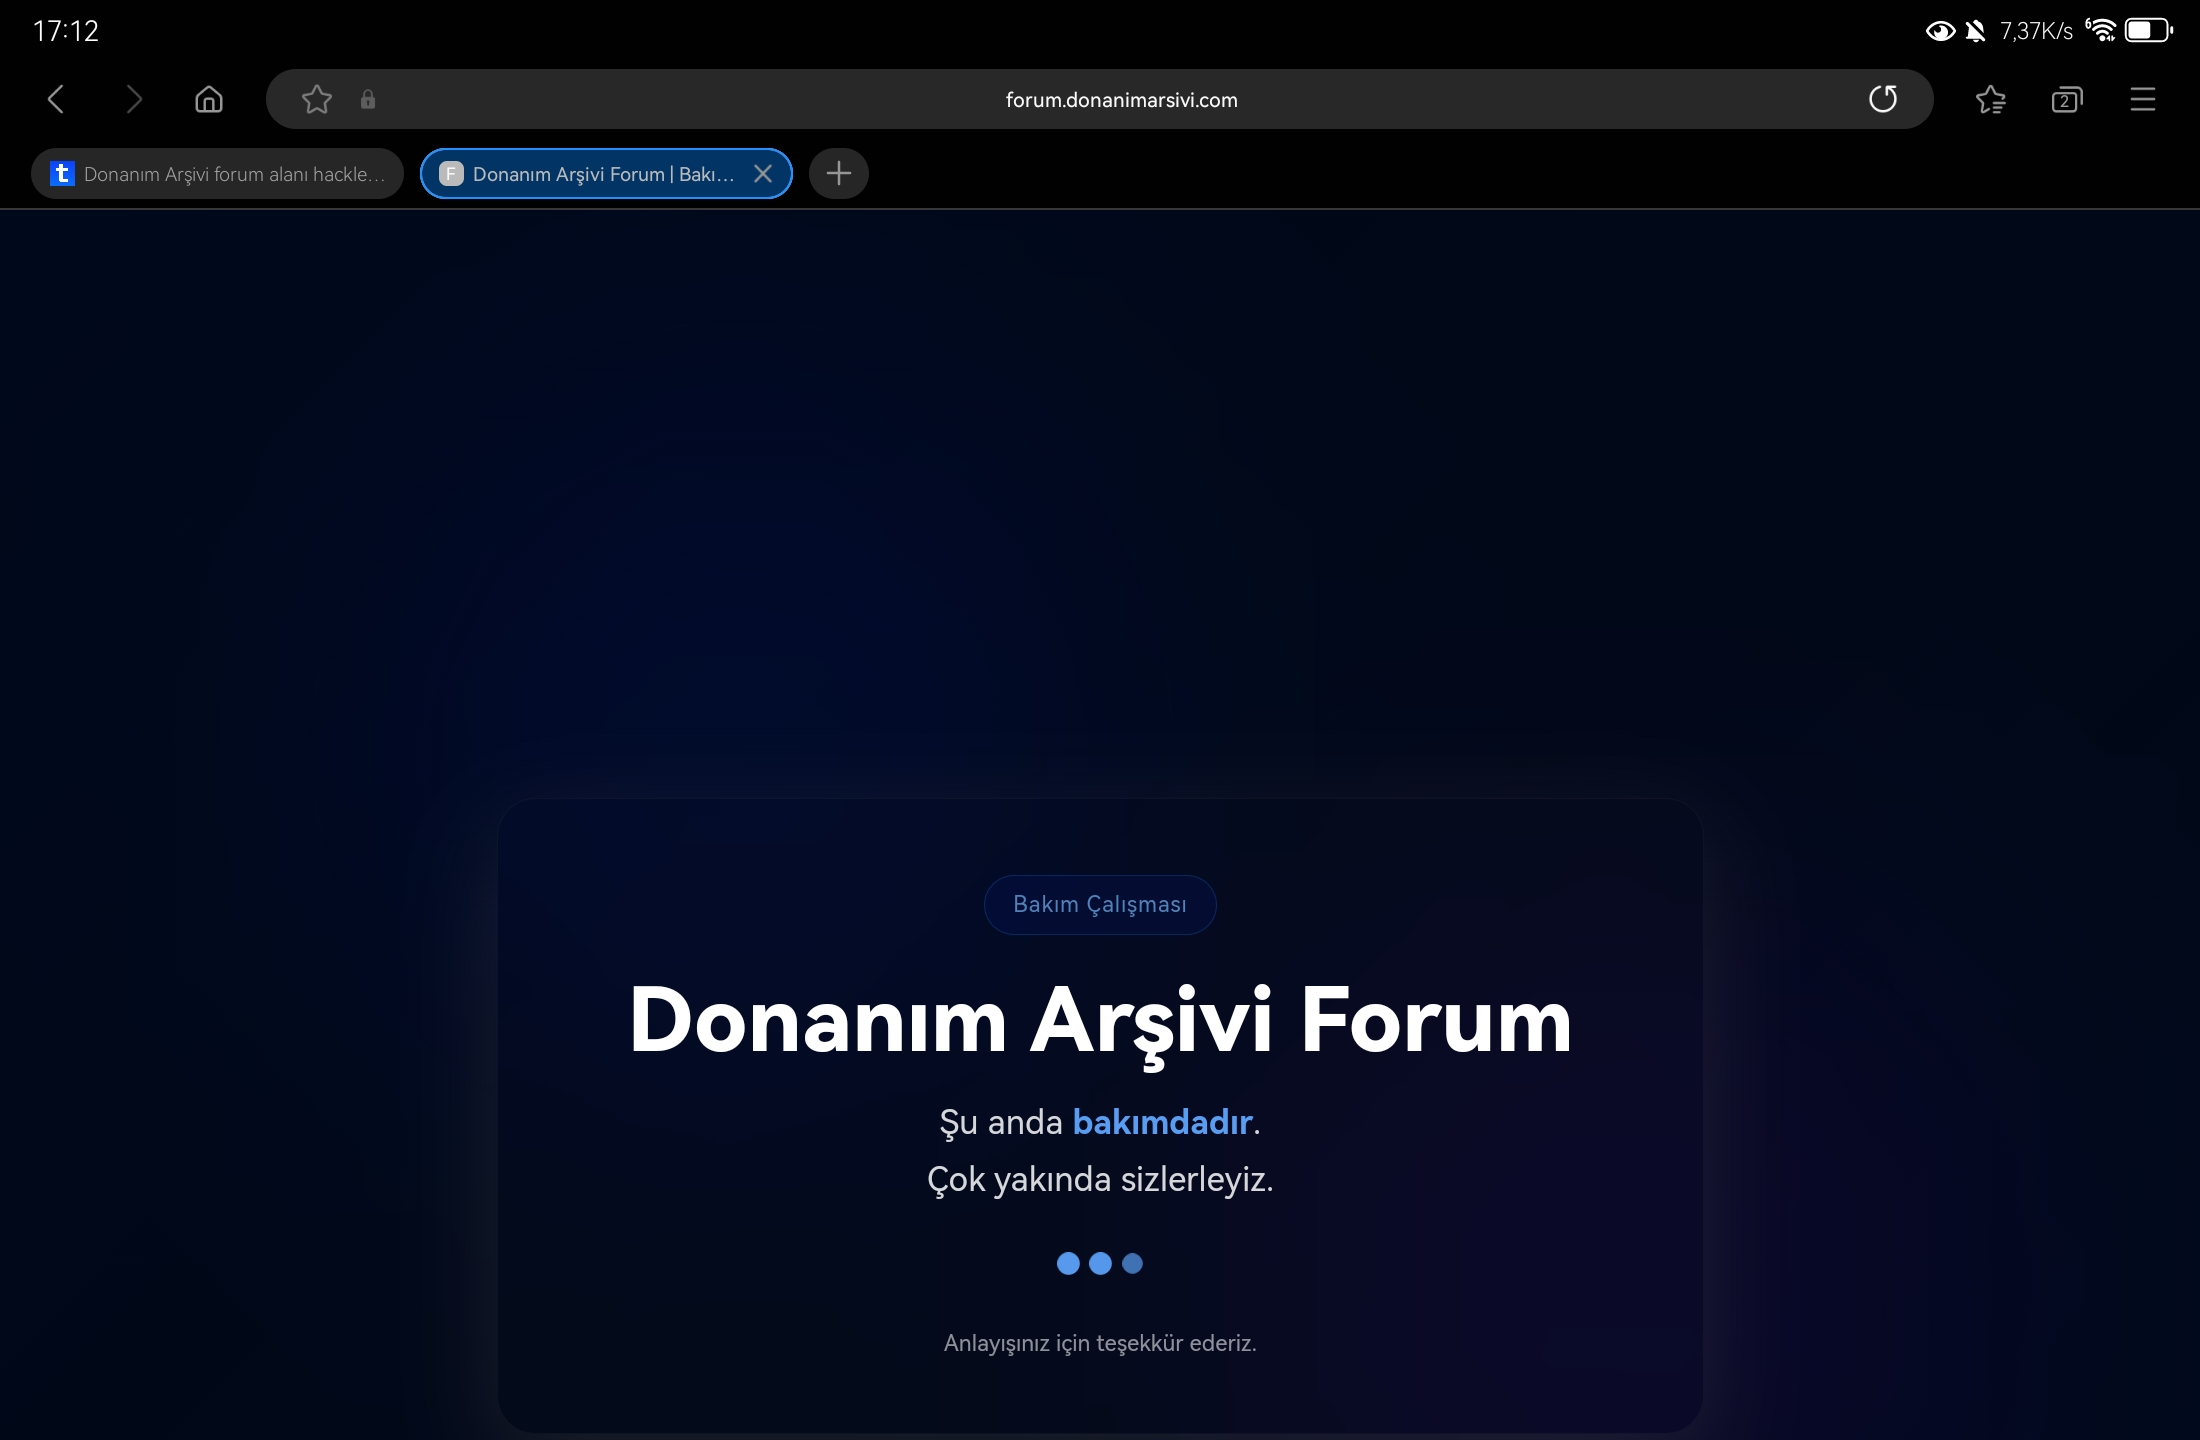Click the blue word "bakımdadır"
This screenshot has height=1440, width=2200.
pos(1162,1122)
